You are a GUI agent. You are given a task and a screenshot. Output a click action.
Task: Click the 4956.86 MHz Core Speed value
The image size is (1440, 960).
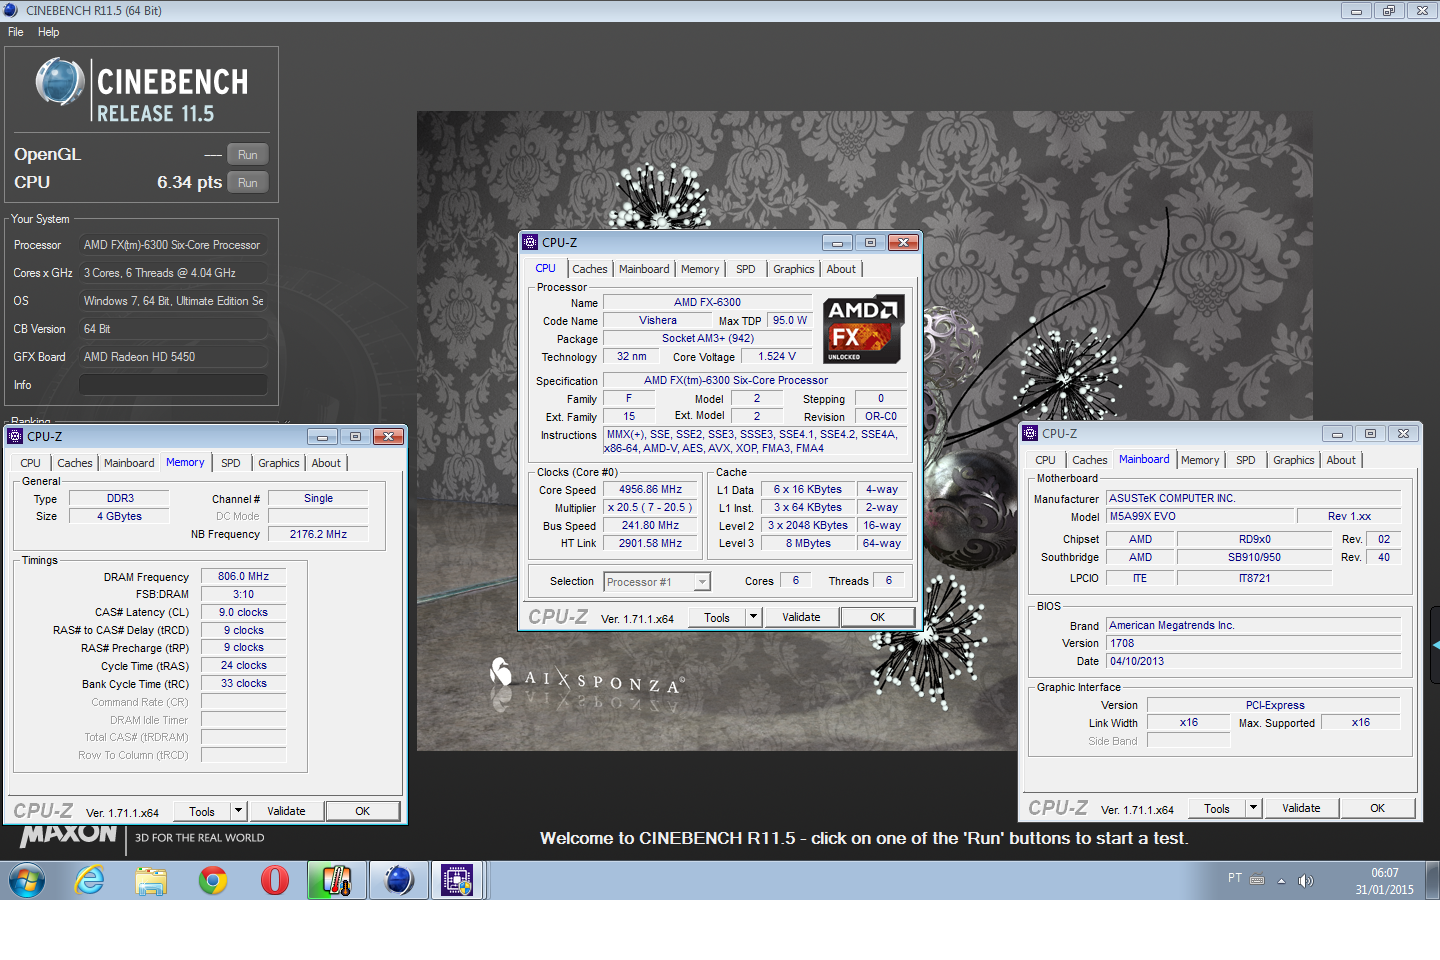(x=650, y=490)
